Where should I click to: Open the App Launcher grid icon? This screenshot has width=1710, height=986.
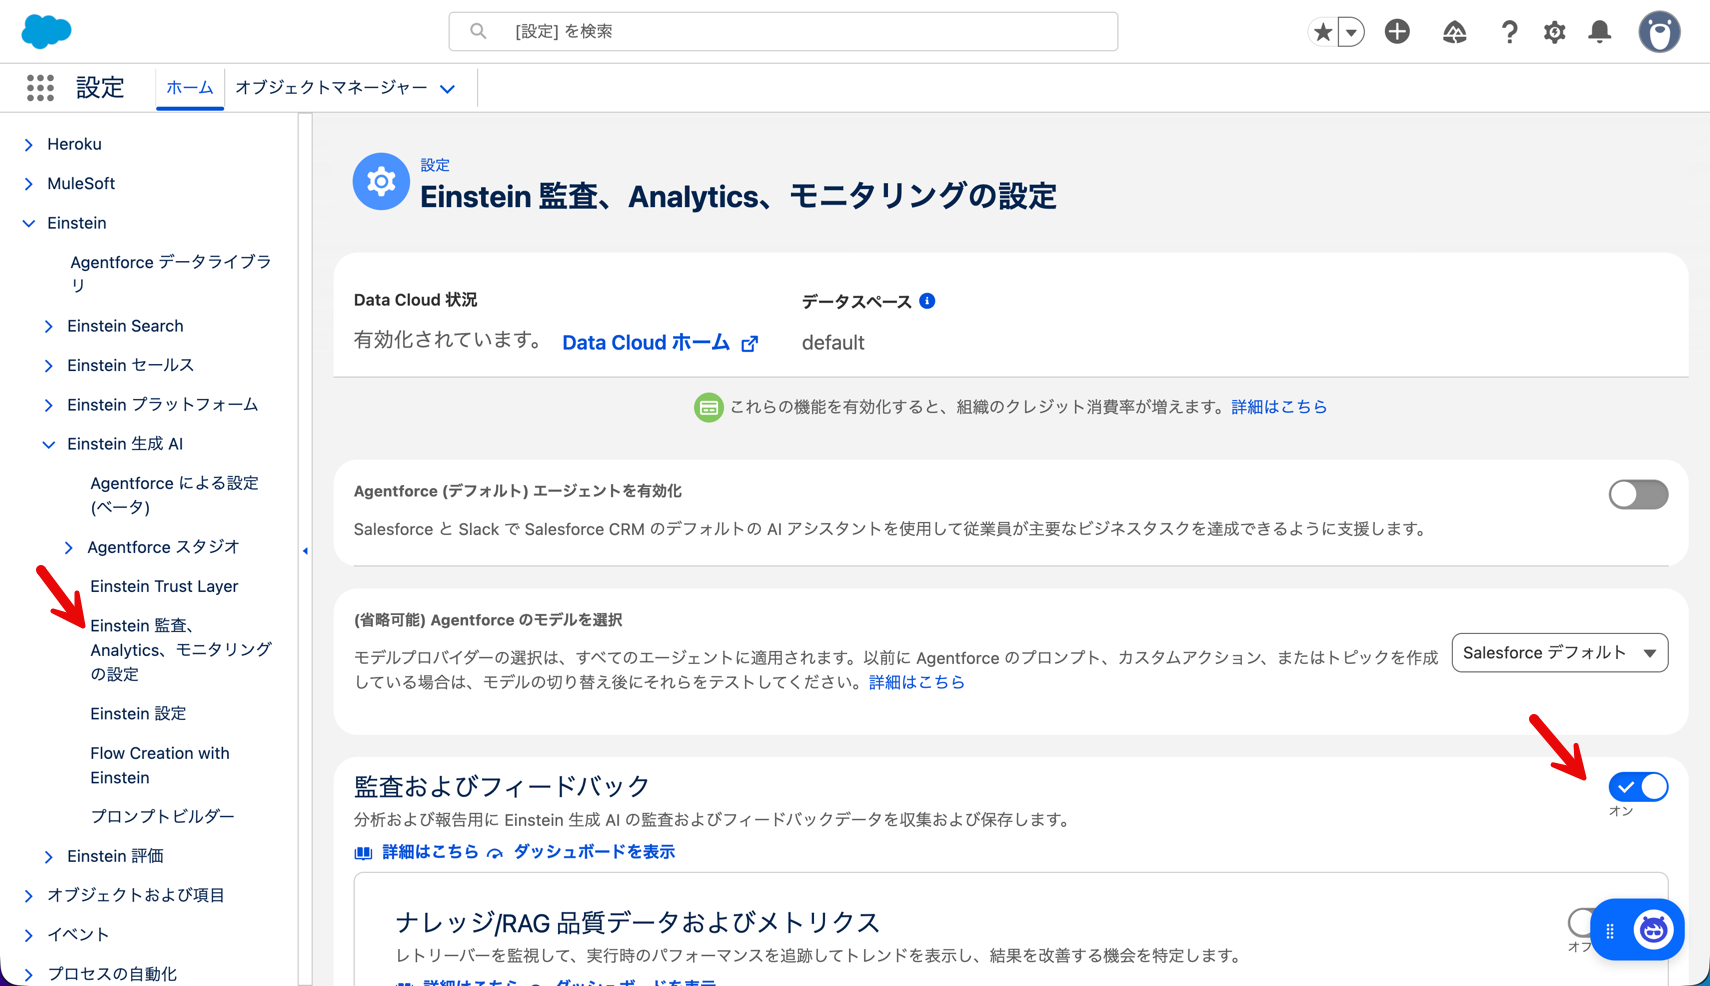pos(40,88)
